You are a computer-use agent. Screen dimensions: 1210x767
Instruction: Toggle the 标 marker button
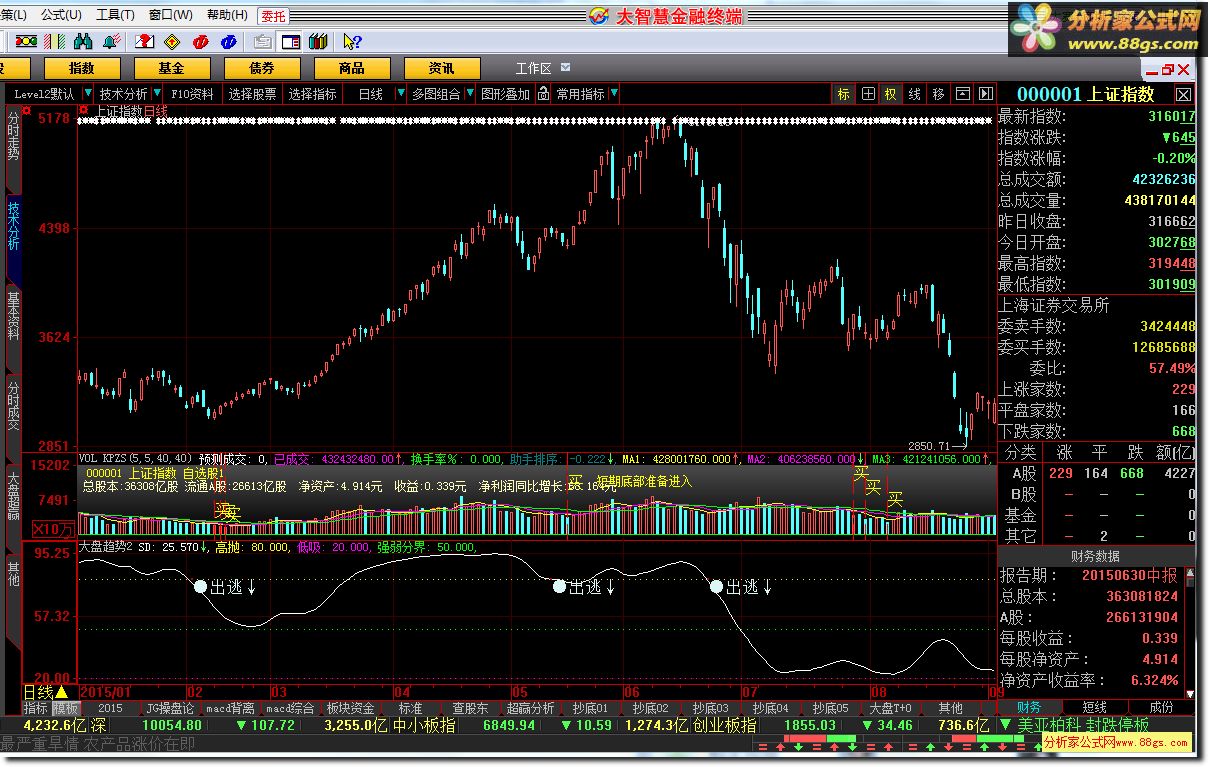[x=844, y=94]
